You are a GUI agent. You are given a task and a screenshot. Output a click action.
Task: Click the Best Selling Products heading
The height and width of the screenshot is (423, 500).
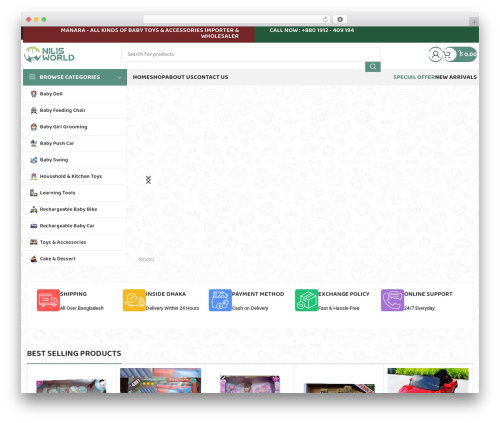[x=74, y=354]
